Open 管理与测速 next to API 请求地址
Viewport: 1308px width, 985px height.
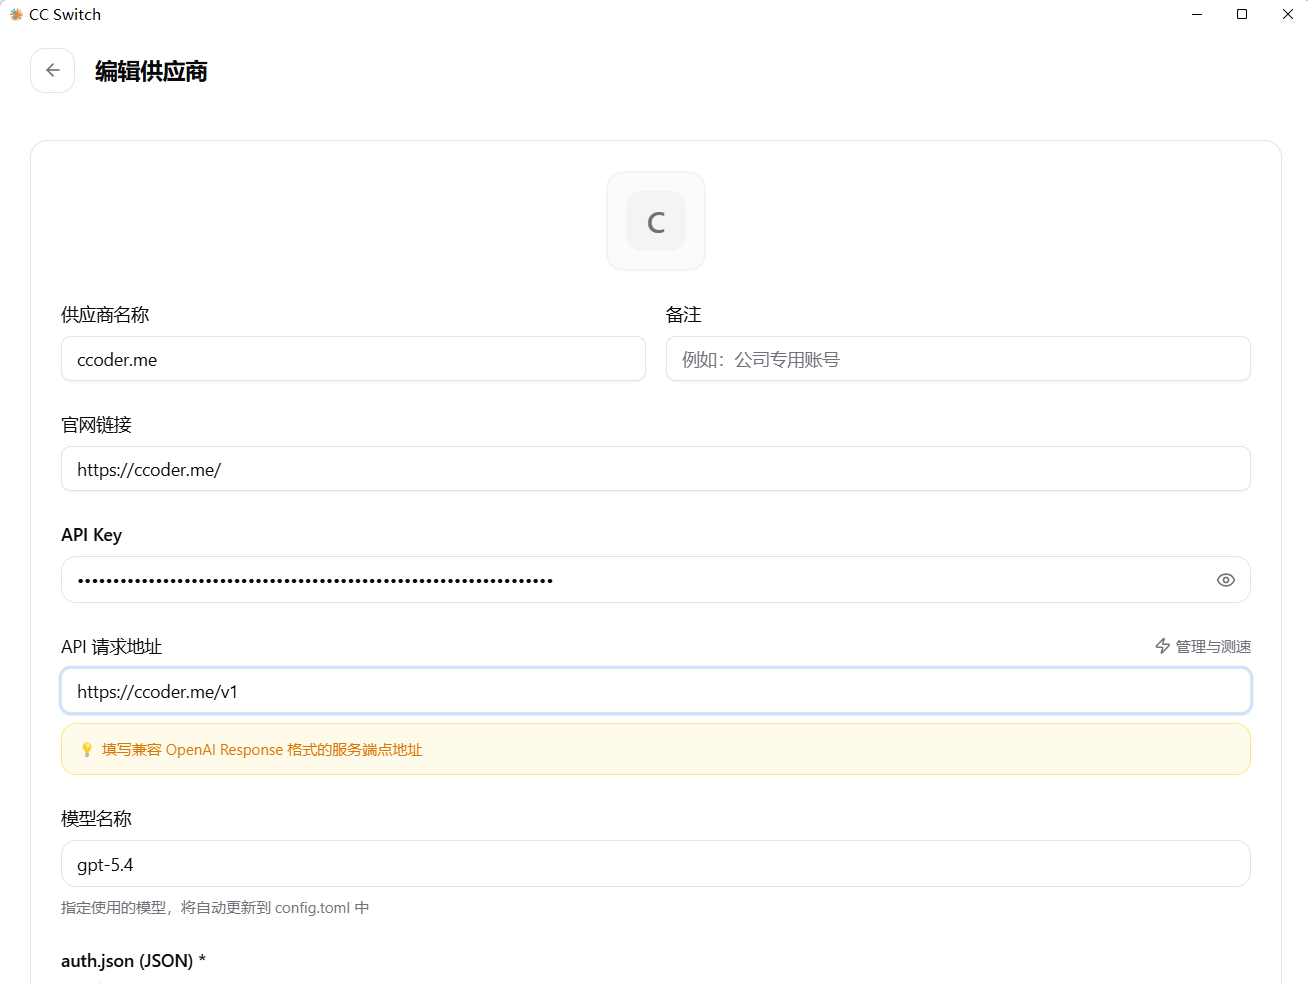(1203, 647)
